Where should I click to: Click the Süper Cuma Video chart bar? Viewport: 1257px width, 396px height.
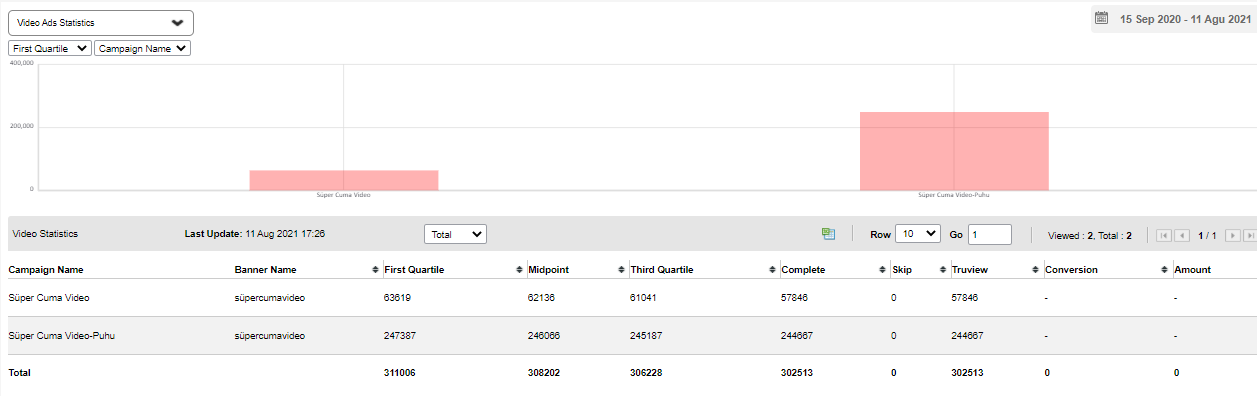[x=344, y=180]
